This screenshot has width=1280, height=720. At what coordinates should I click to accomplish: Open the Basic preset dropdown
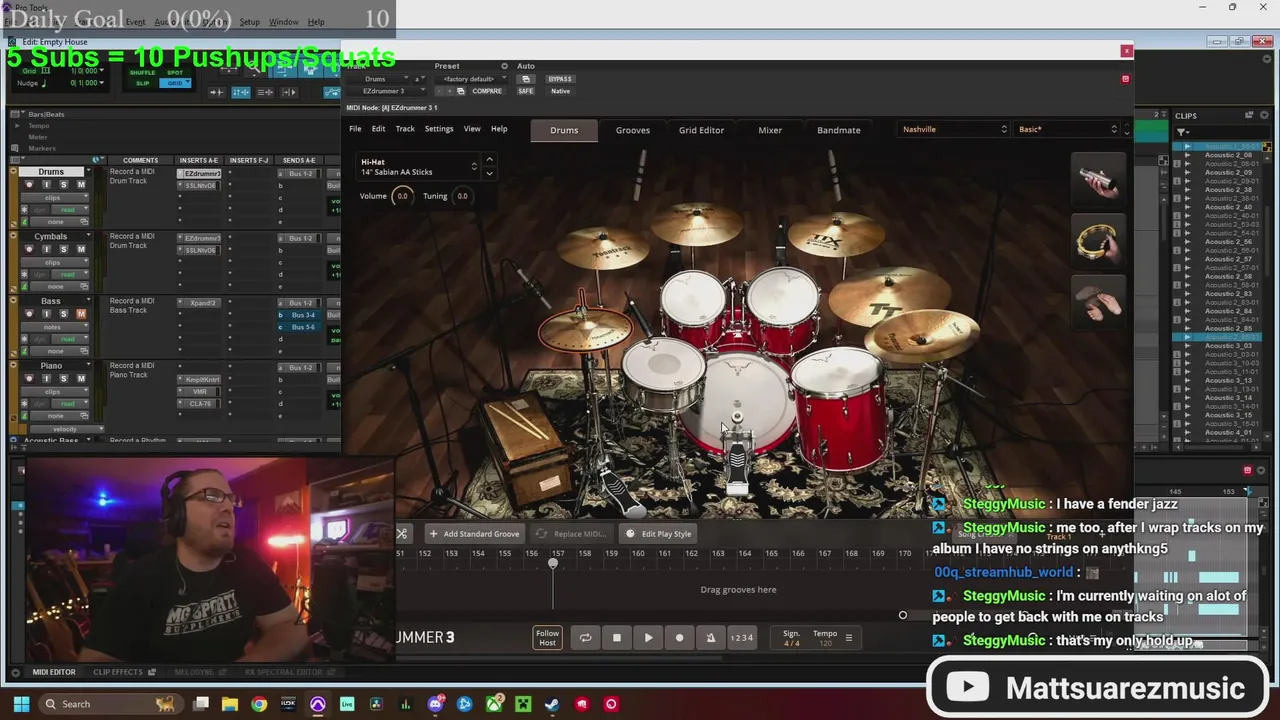pyautogui.click(x=1067, y=129)
